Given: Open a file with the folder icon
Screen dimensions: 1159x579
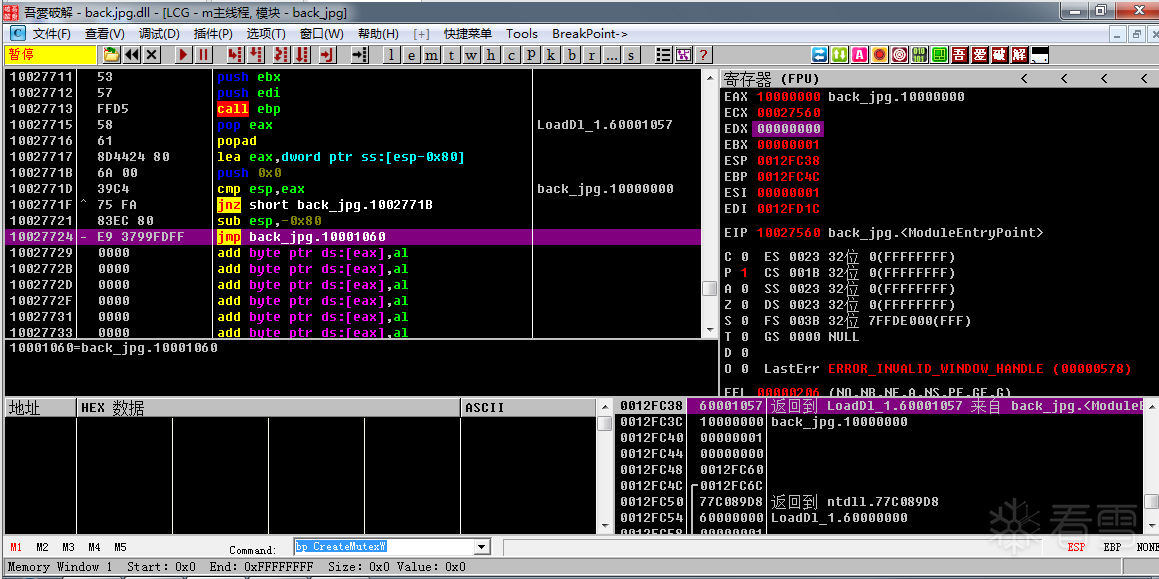Looking at the screenshot, I should point(112,55).
